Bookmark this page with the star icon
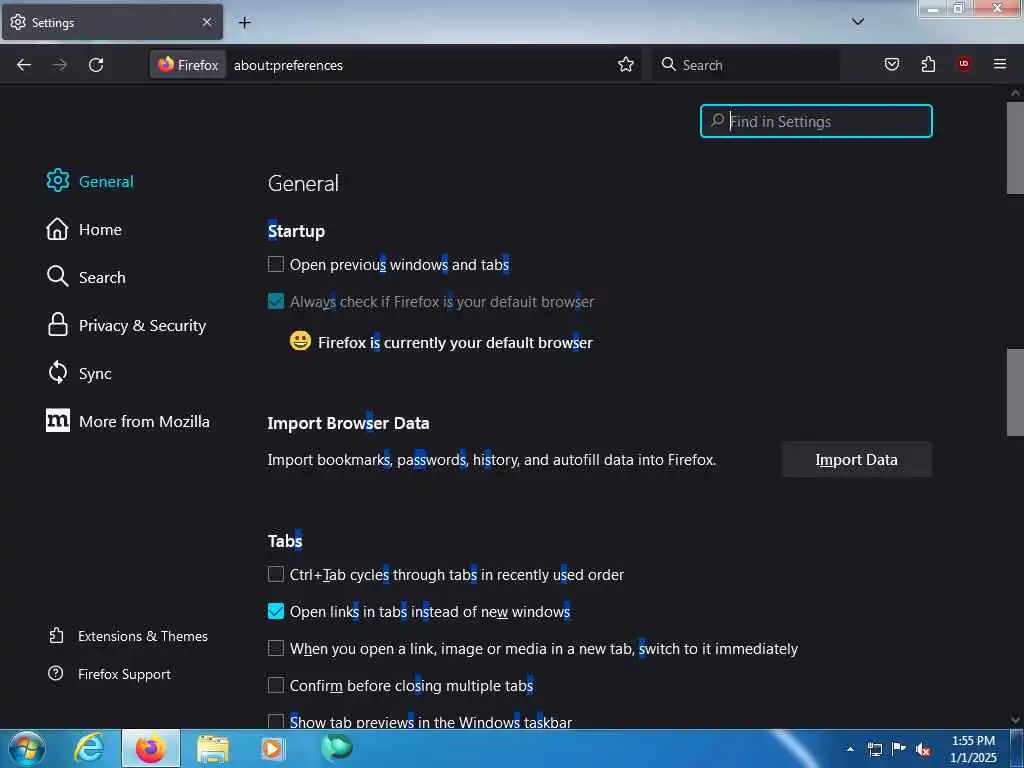This screenshot has width=1024, height=768. point(626,64)
